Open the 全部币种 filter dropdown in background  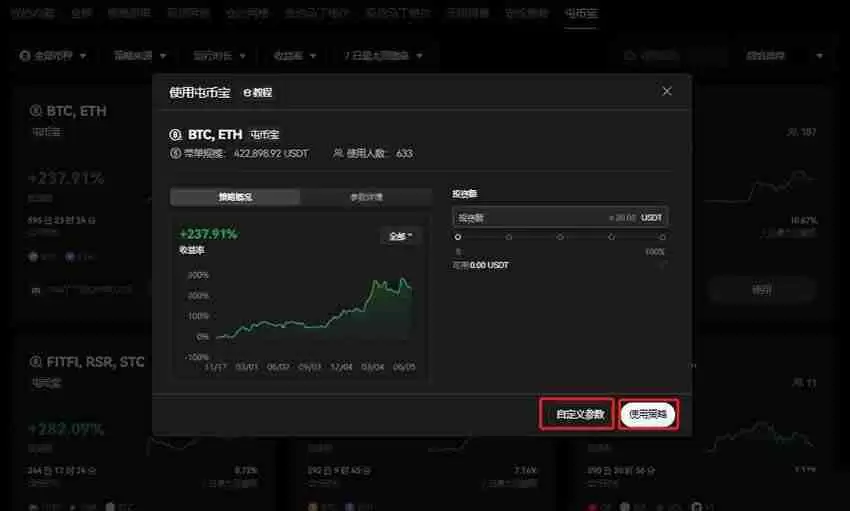(53, 55)
